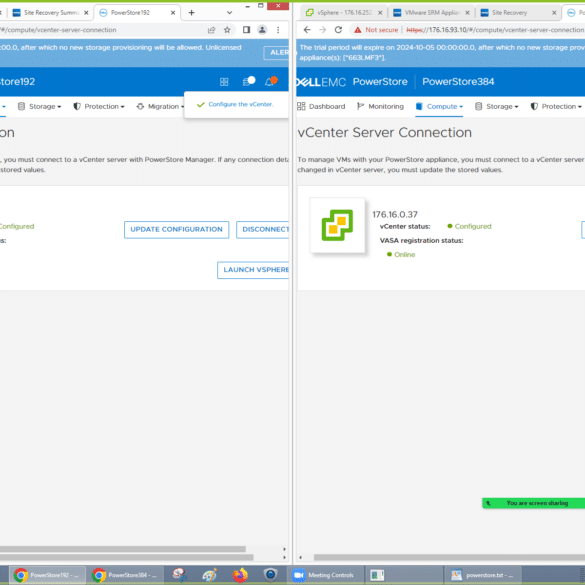Click the PowerStore384 appliance name in header
Image resolution: width=585 pixels, height=585 pixels.
pyautogui.click(x=458, y=82)
